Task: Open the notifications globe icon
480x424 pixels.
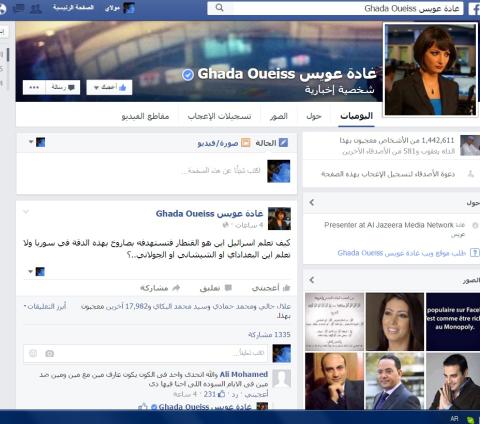Action: coord(2,9)
